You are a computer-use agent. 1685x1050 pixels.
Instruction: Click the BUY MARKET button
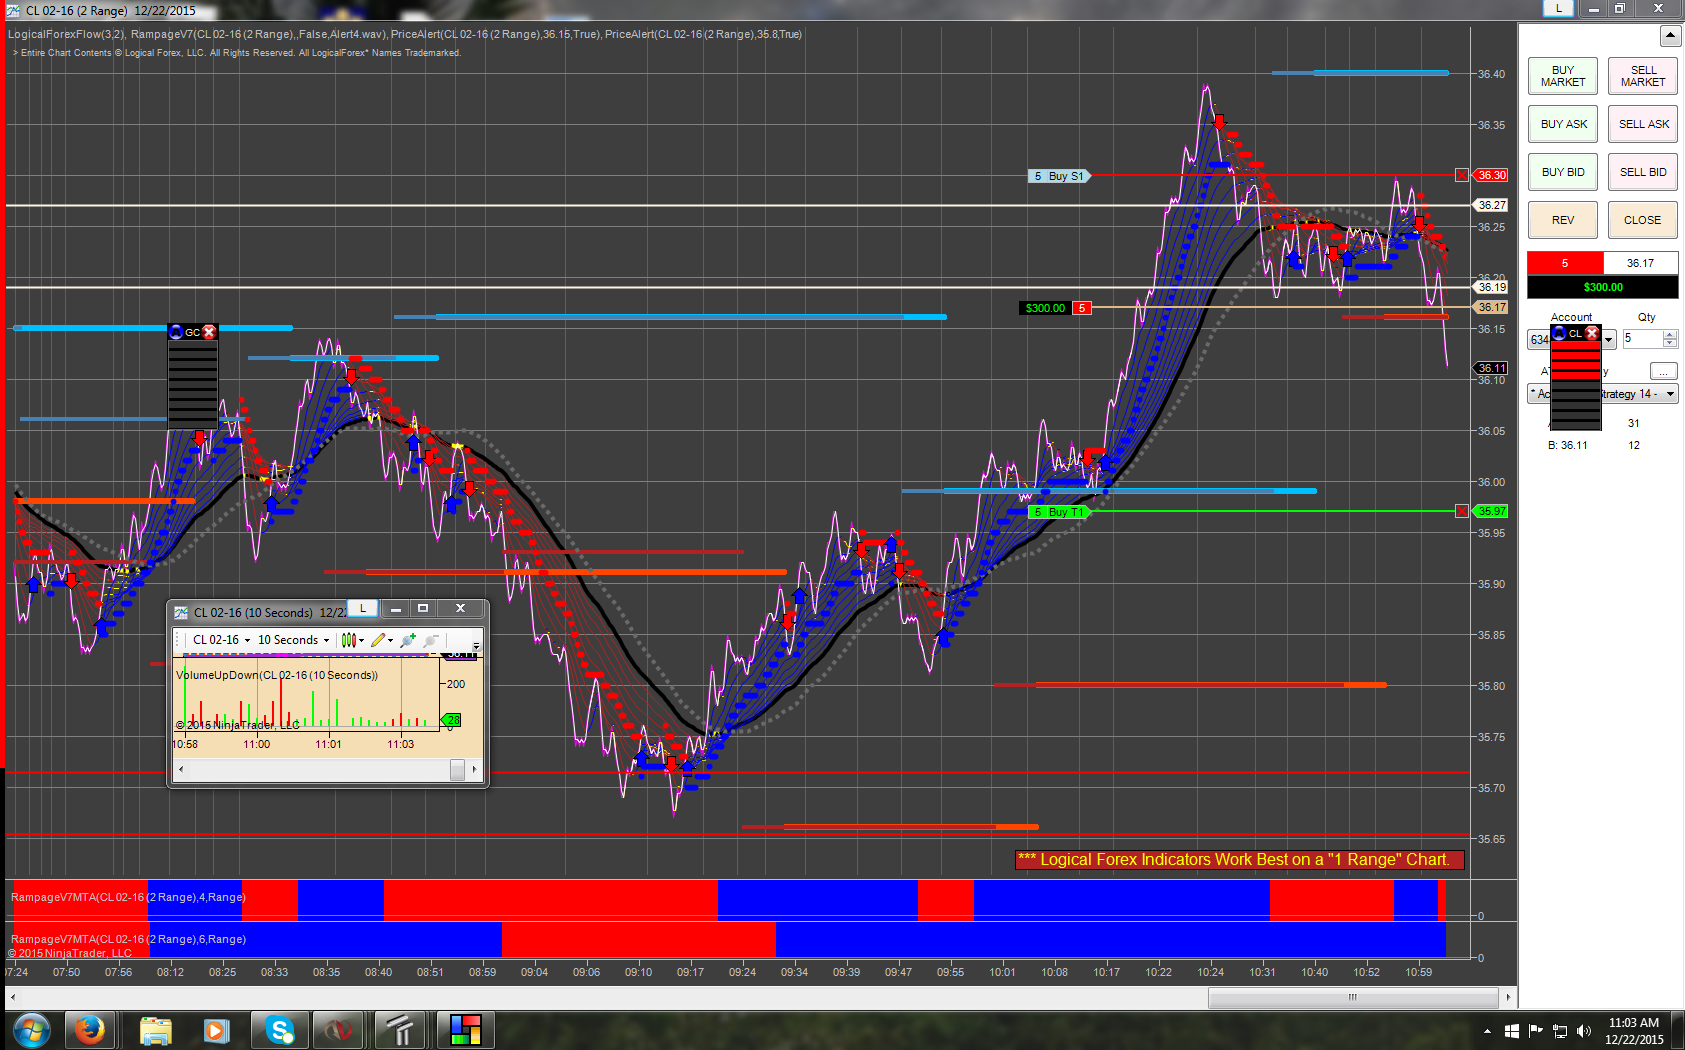click(x=1563, y=76)
